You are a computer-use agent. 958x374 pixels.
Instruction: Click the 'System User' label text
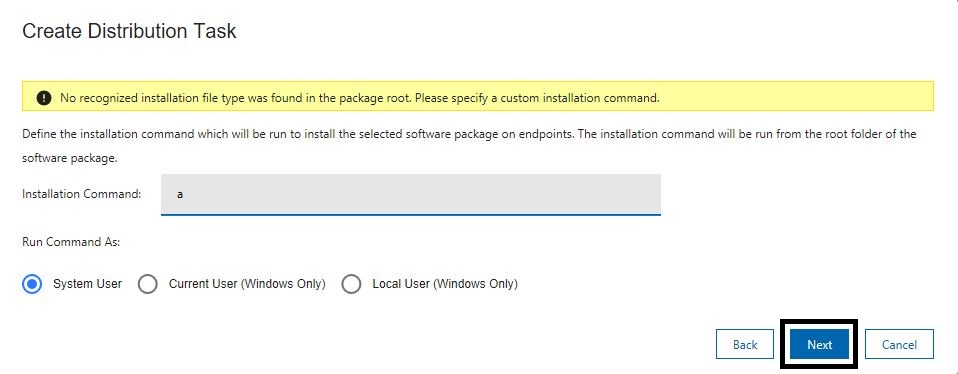pyautogui.click(x=87, y=284)
